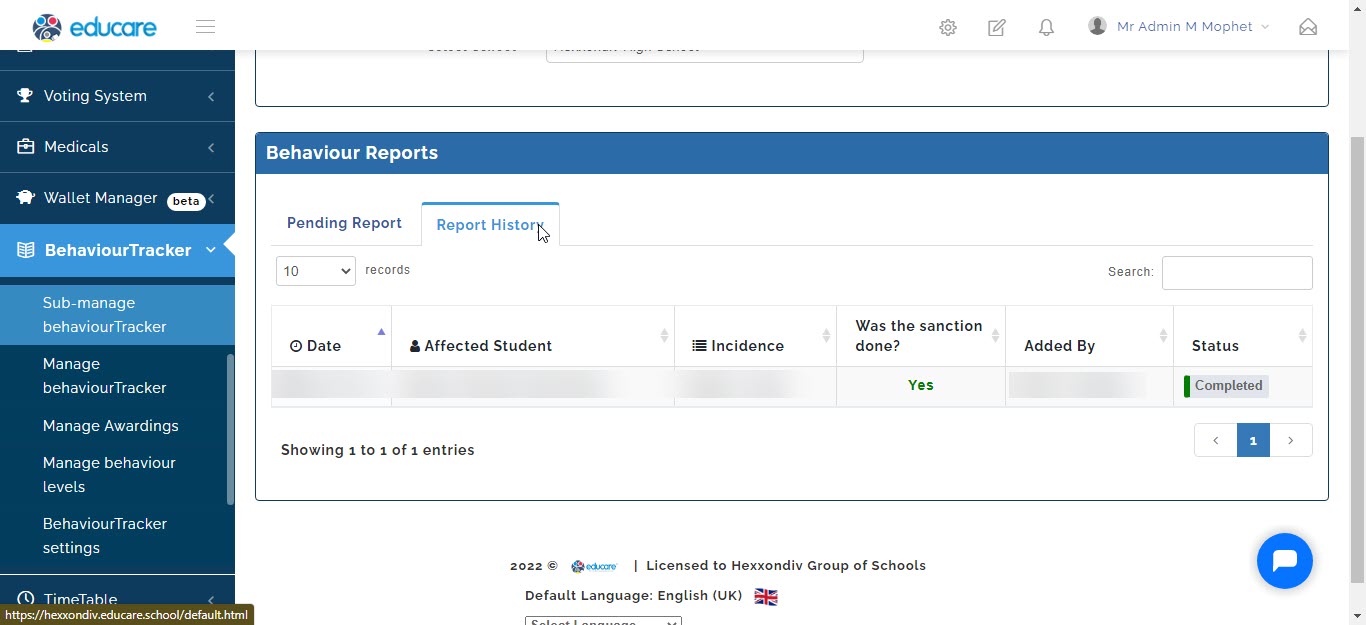Image resolution: width=1366 pixels, height=625 pixels.
Task: Click the educare logo
Action: tap(94, 27)
